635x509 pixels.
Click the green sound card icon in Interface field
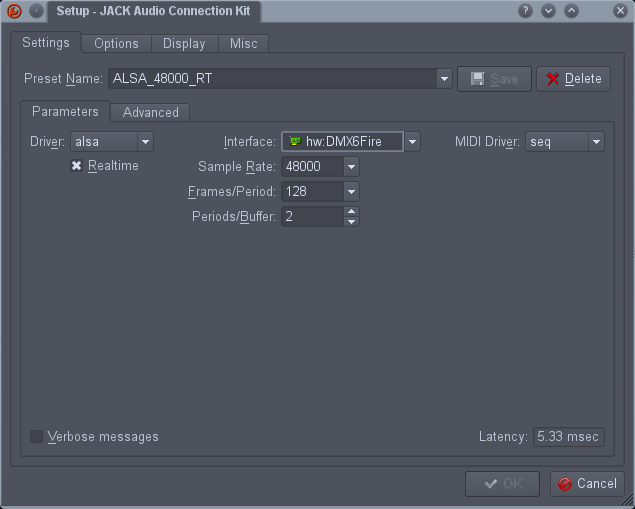coord(295,141)
